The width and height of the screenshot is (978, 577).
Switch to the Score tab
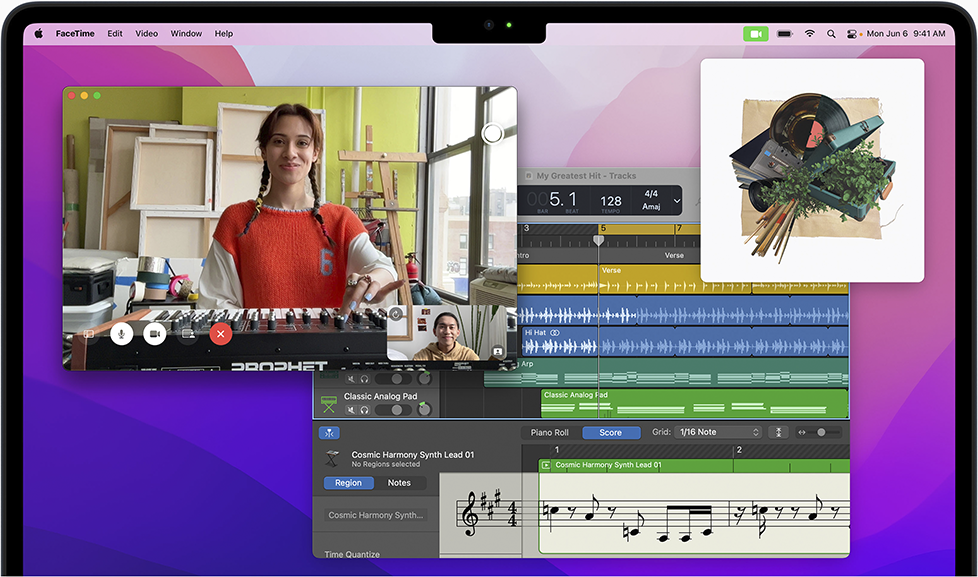[611, 432]
